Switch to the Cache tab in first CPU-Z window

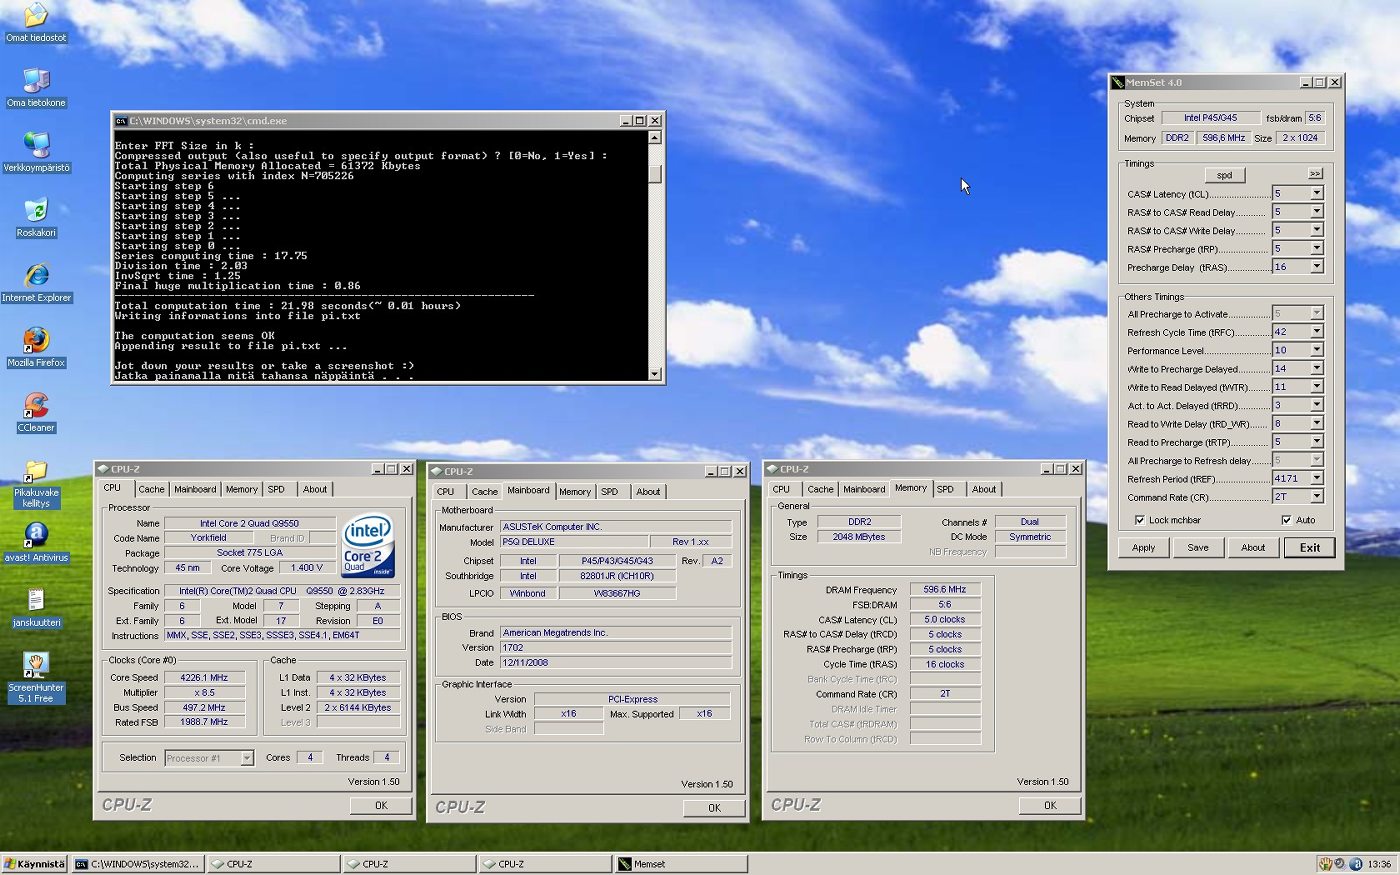(x=151, y=489)
